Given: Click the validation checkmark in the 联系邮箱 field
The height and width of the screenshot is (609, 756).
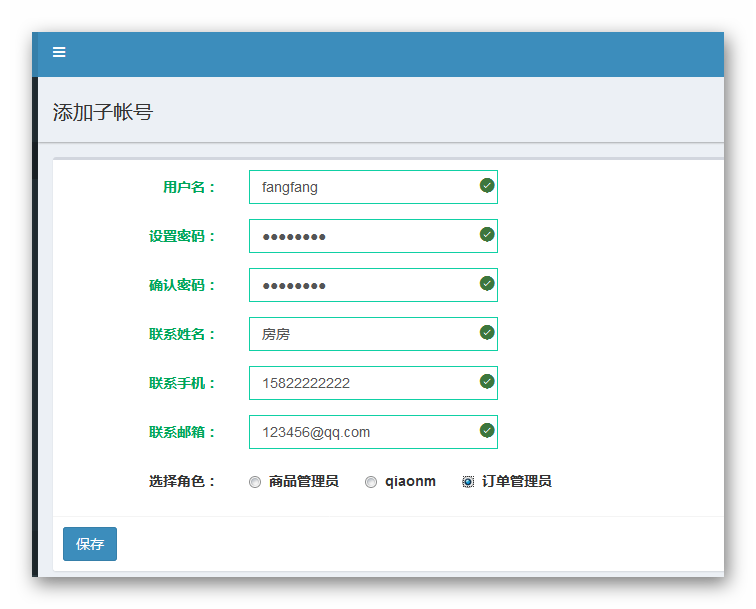Looking at the screenshot, I should pos(487,430).
